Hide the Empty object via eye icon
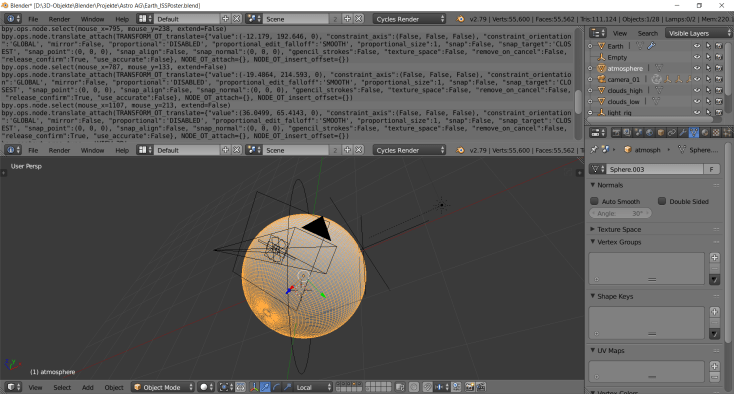 [x=697, y=57]
